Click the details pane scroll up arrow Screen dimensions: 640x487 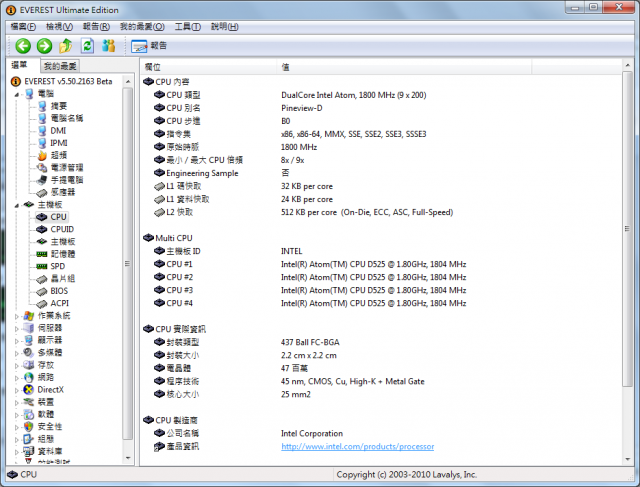click(627, 65)
